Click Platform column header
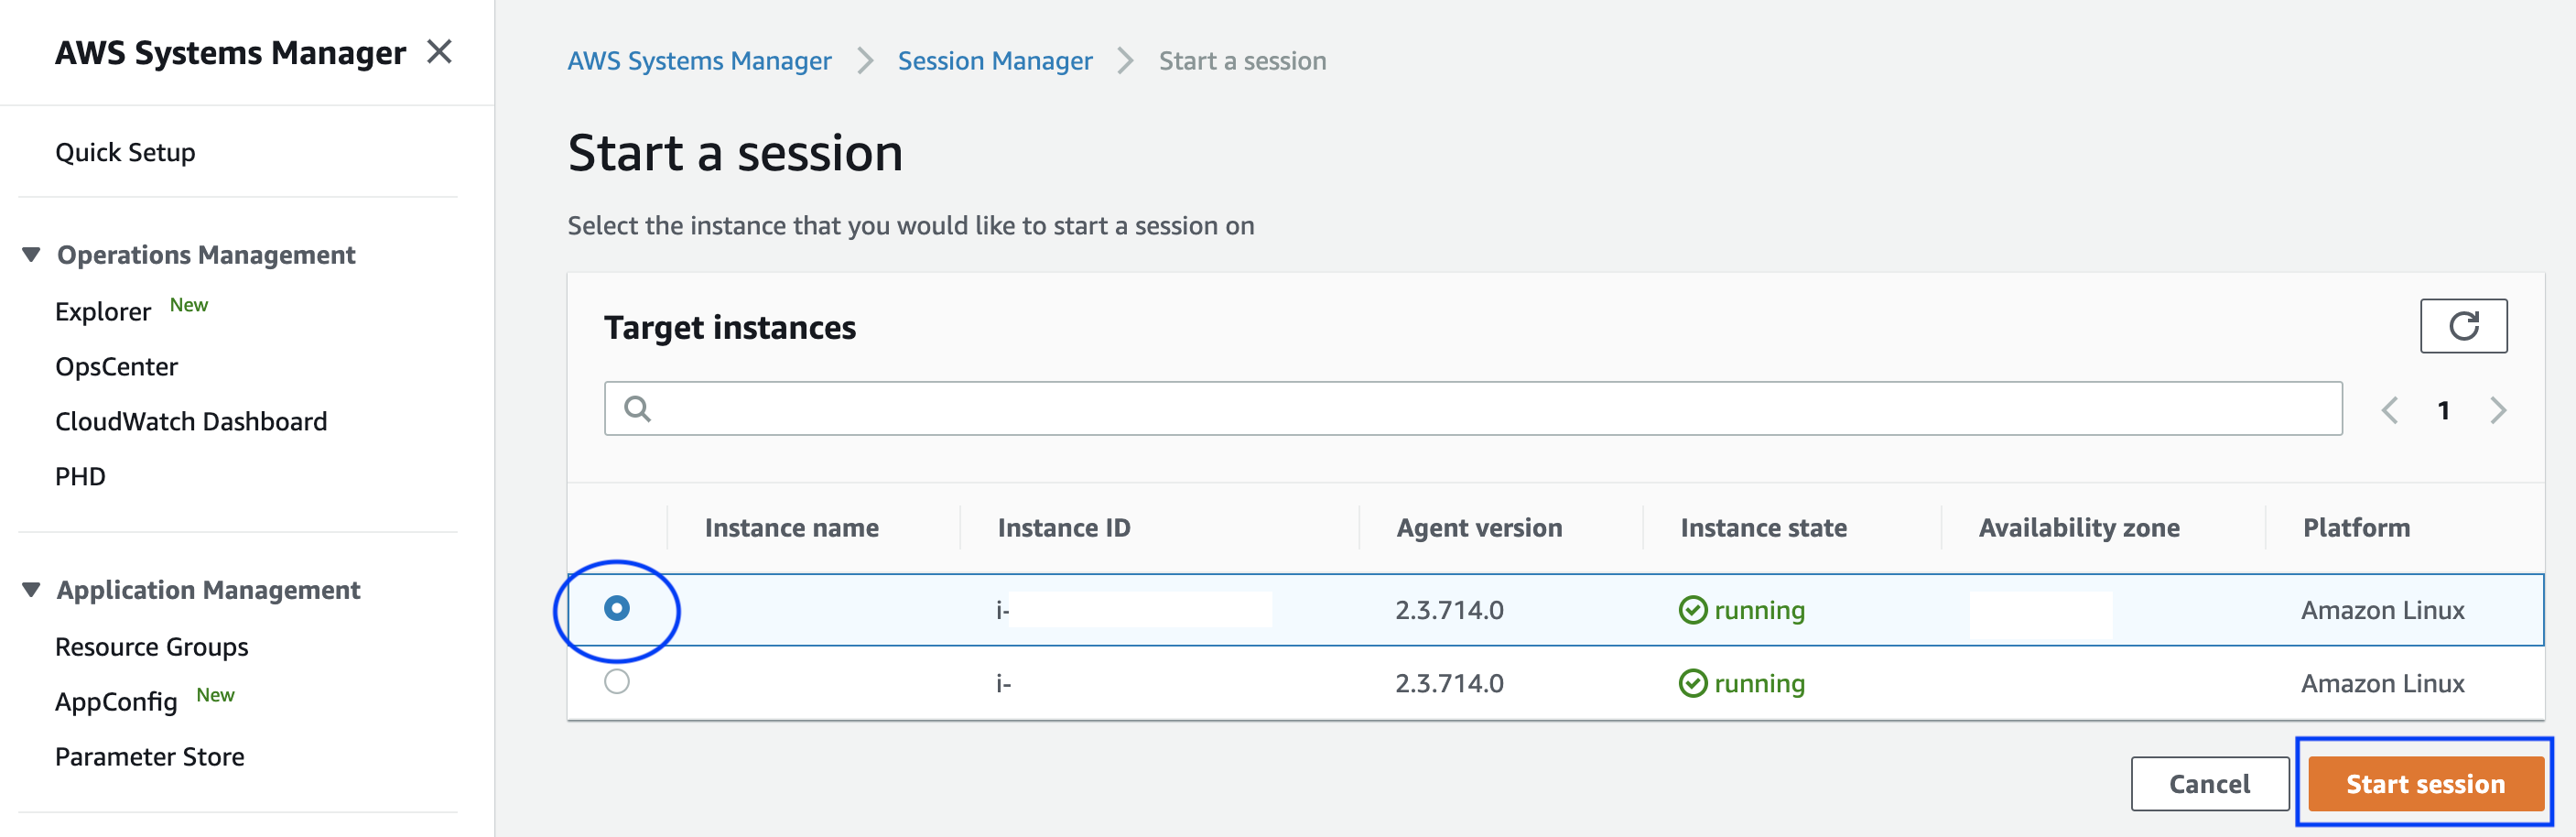 click(x=2356, y=528)
